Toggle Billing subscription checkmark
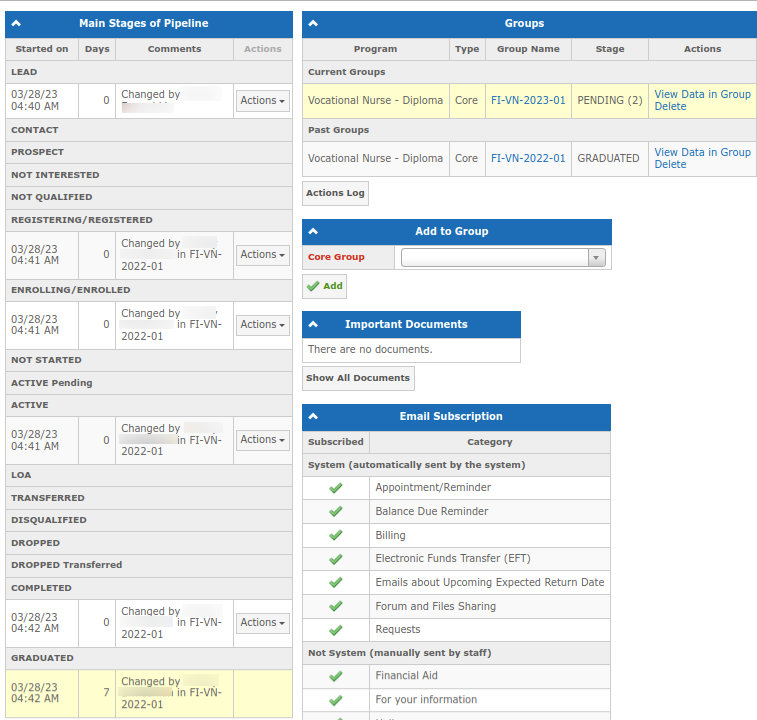Viewport: 757px width, 720px height. [336, 535]
